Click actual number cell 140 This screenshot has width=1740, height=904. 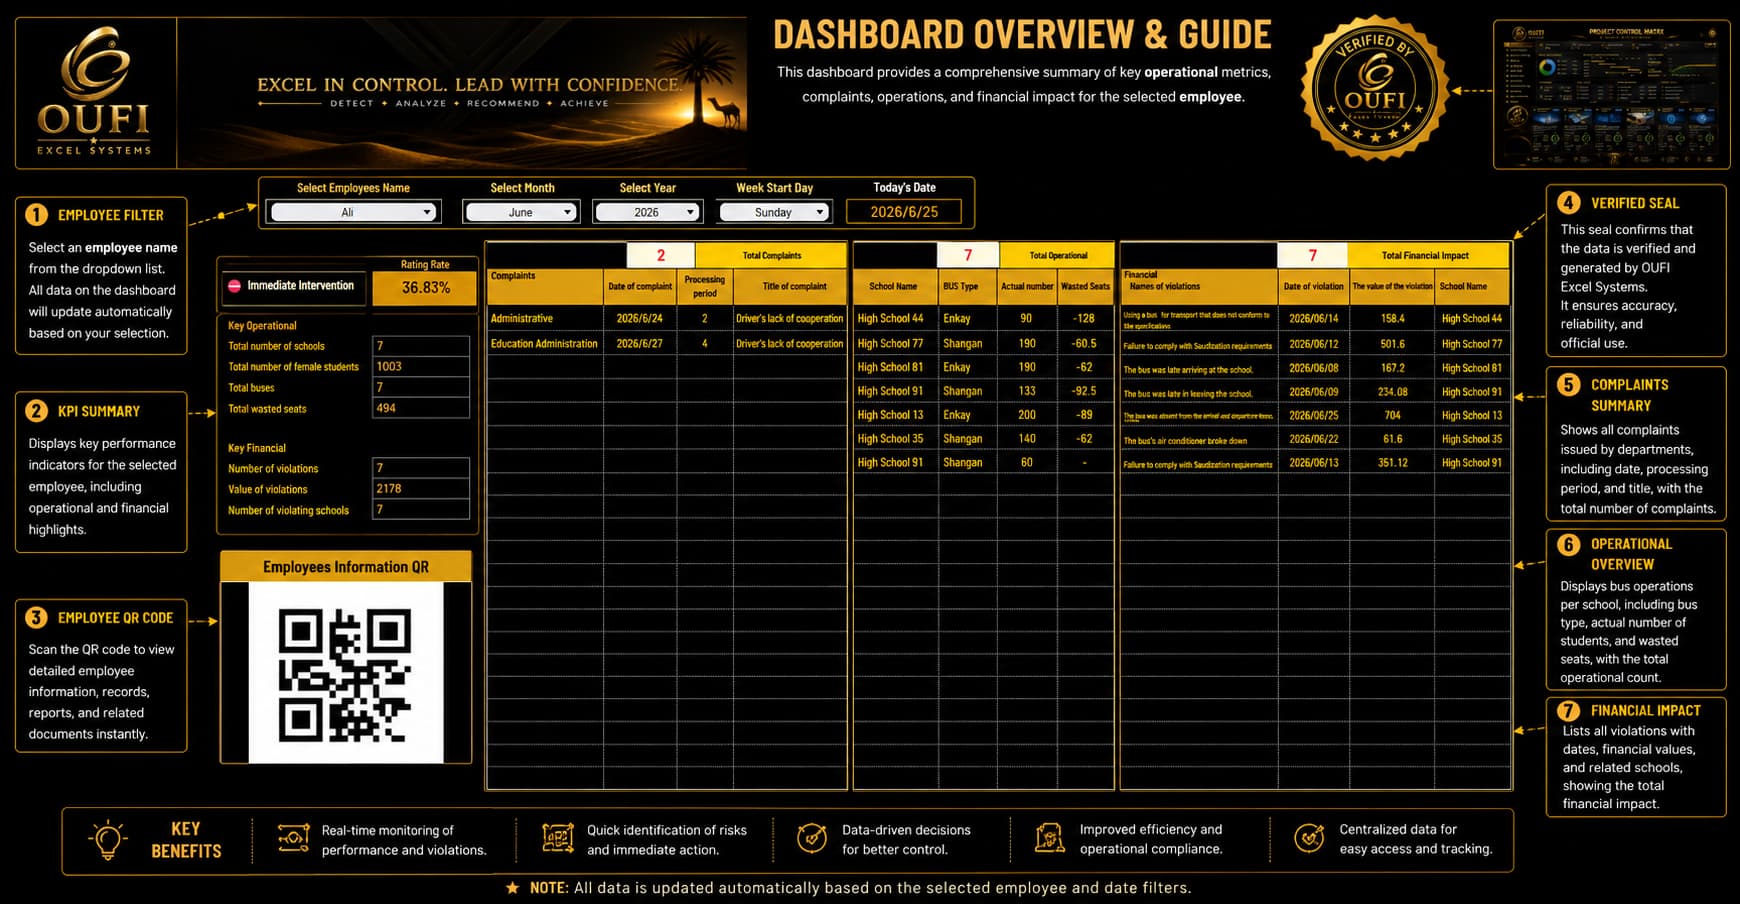pyautogui.click(x=1027, y=439)
